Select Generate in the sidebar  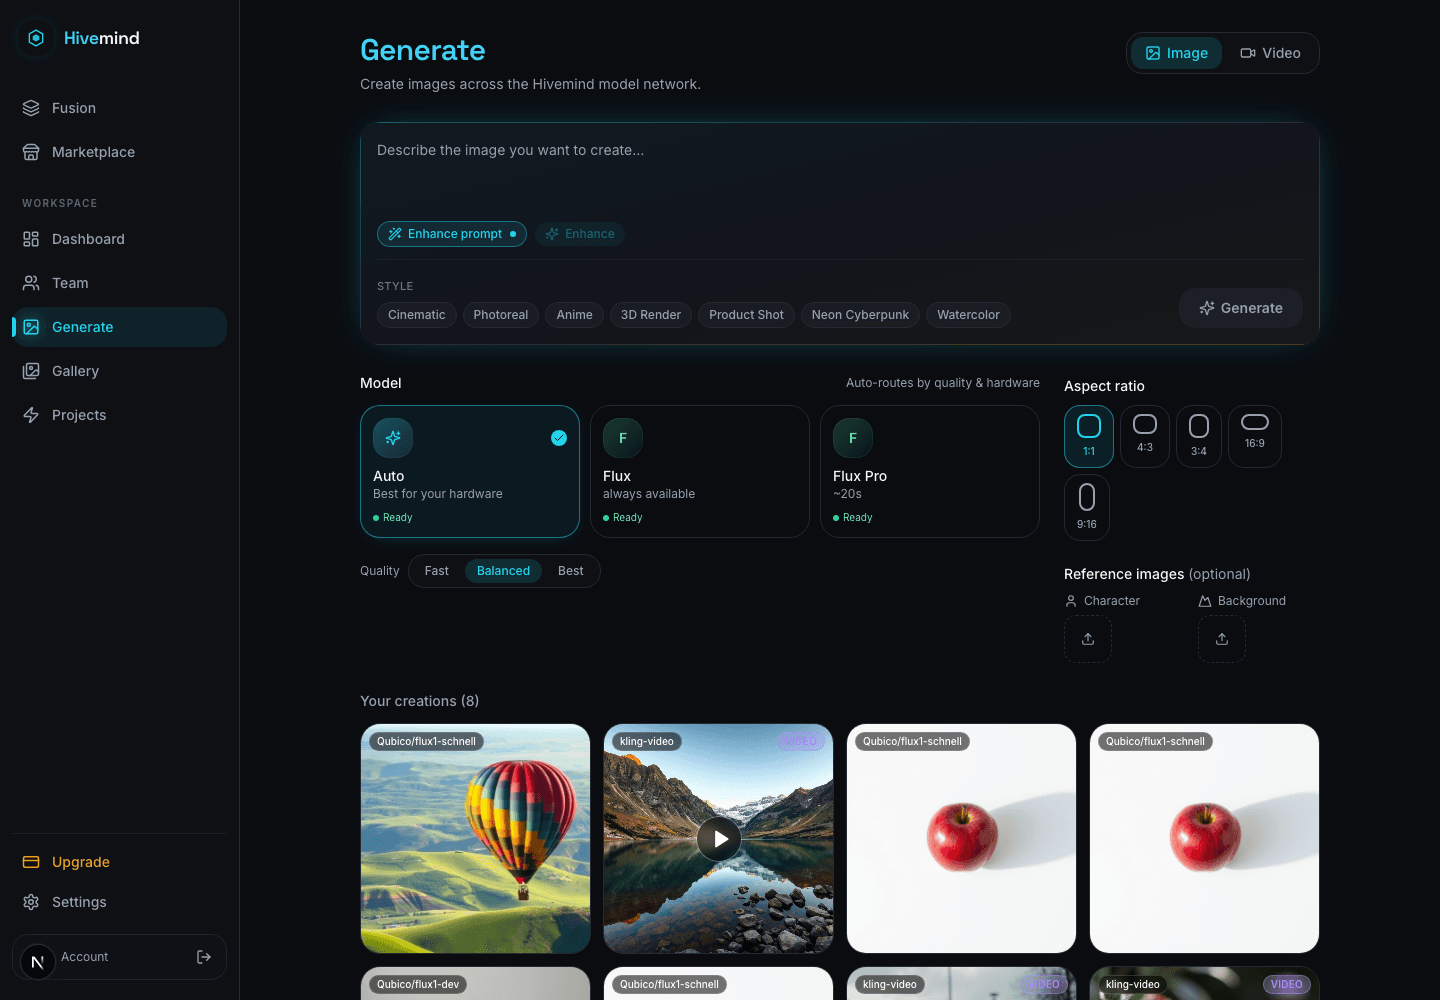[119, 327]
